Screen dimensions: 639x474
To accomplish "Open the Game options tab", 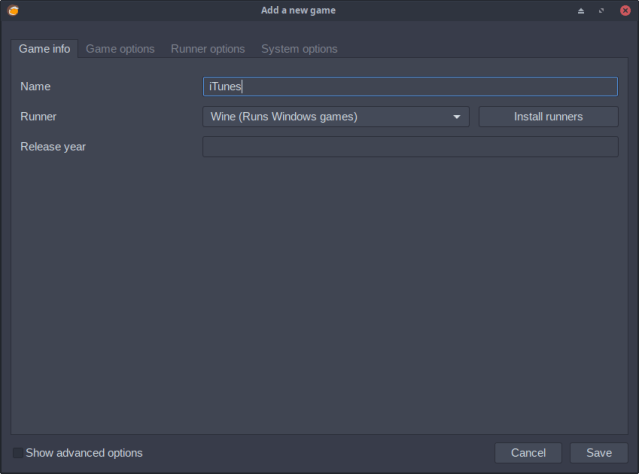I will coord(120,49).
